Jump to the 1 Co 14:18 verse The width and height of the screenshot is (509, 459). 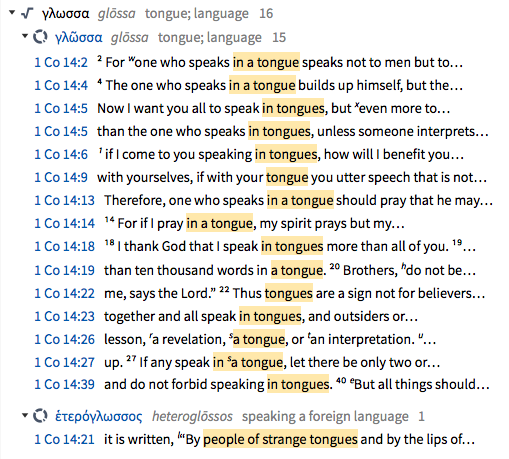[65, 246]
